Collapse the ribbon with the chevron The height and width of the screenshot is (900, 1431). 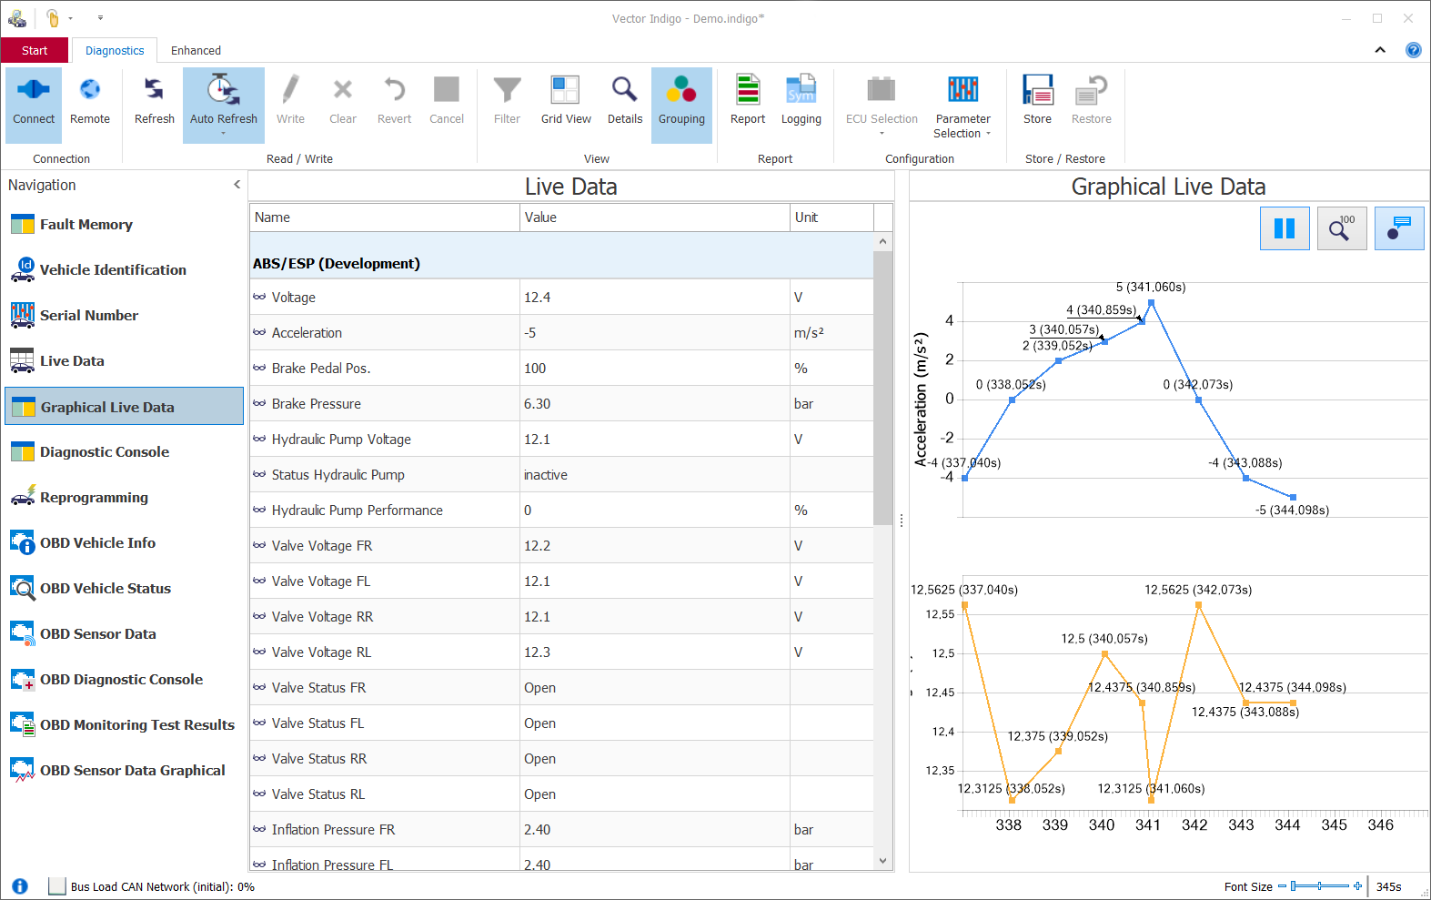tap(1380, 50)
